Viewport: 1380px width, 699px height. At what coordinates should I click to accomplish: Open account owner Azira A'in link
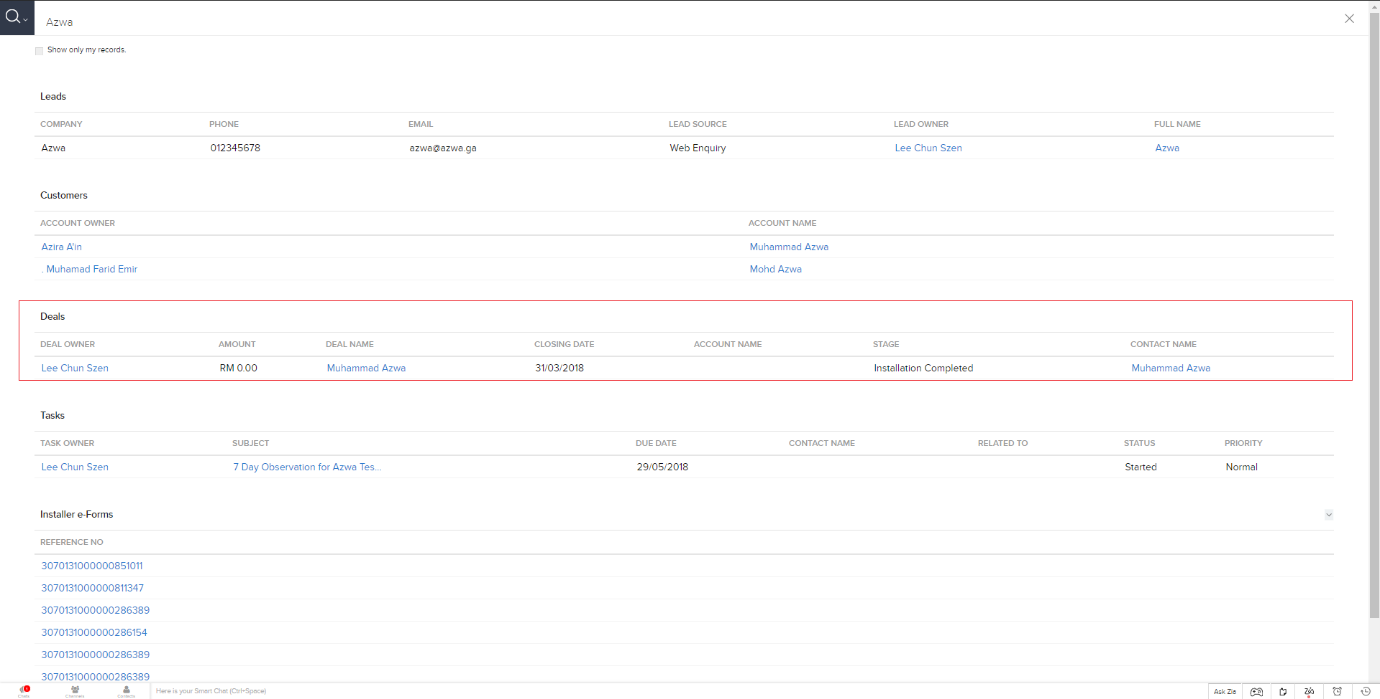click(61, 247)
